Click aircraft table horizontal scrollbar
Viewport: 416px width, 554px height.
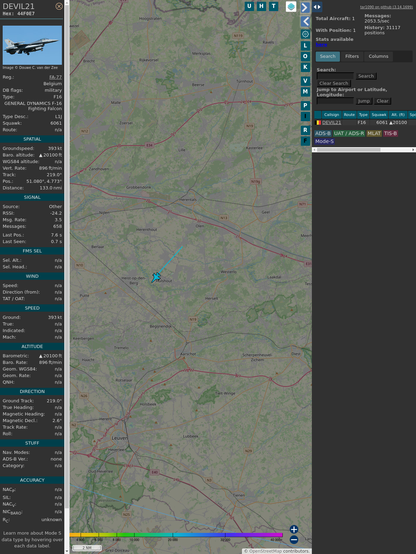(348, 150)
